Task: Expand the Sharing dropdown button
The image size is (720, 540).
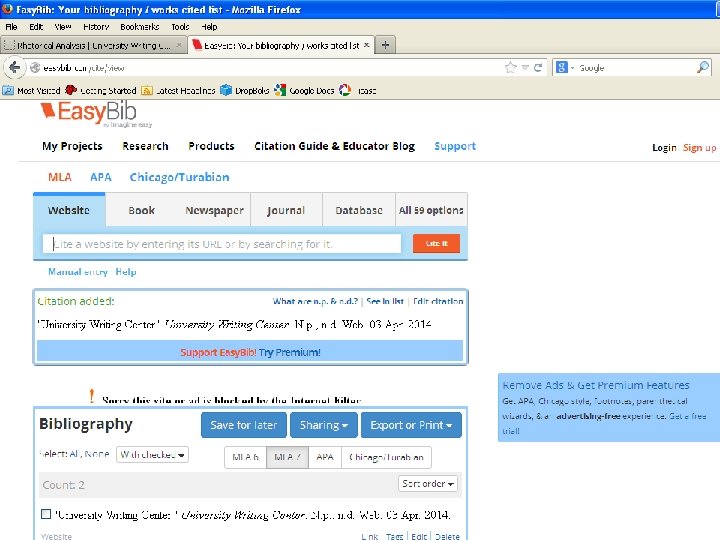Action: pos(324,425)
